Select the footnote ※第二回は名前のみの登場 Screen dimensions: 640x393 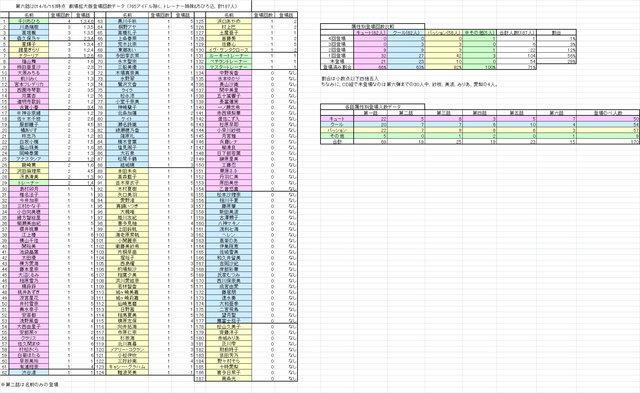[30, 384]
